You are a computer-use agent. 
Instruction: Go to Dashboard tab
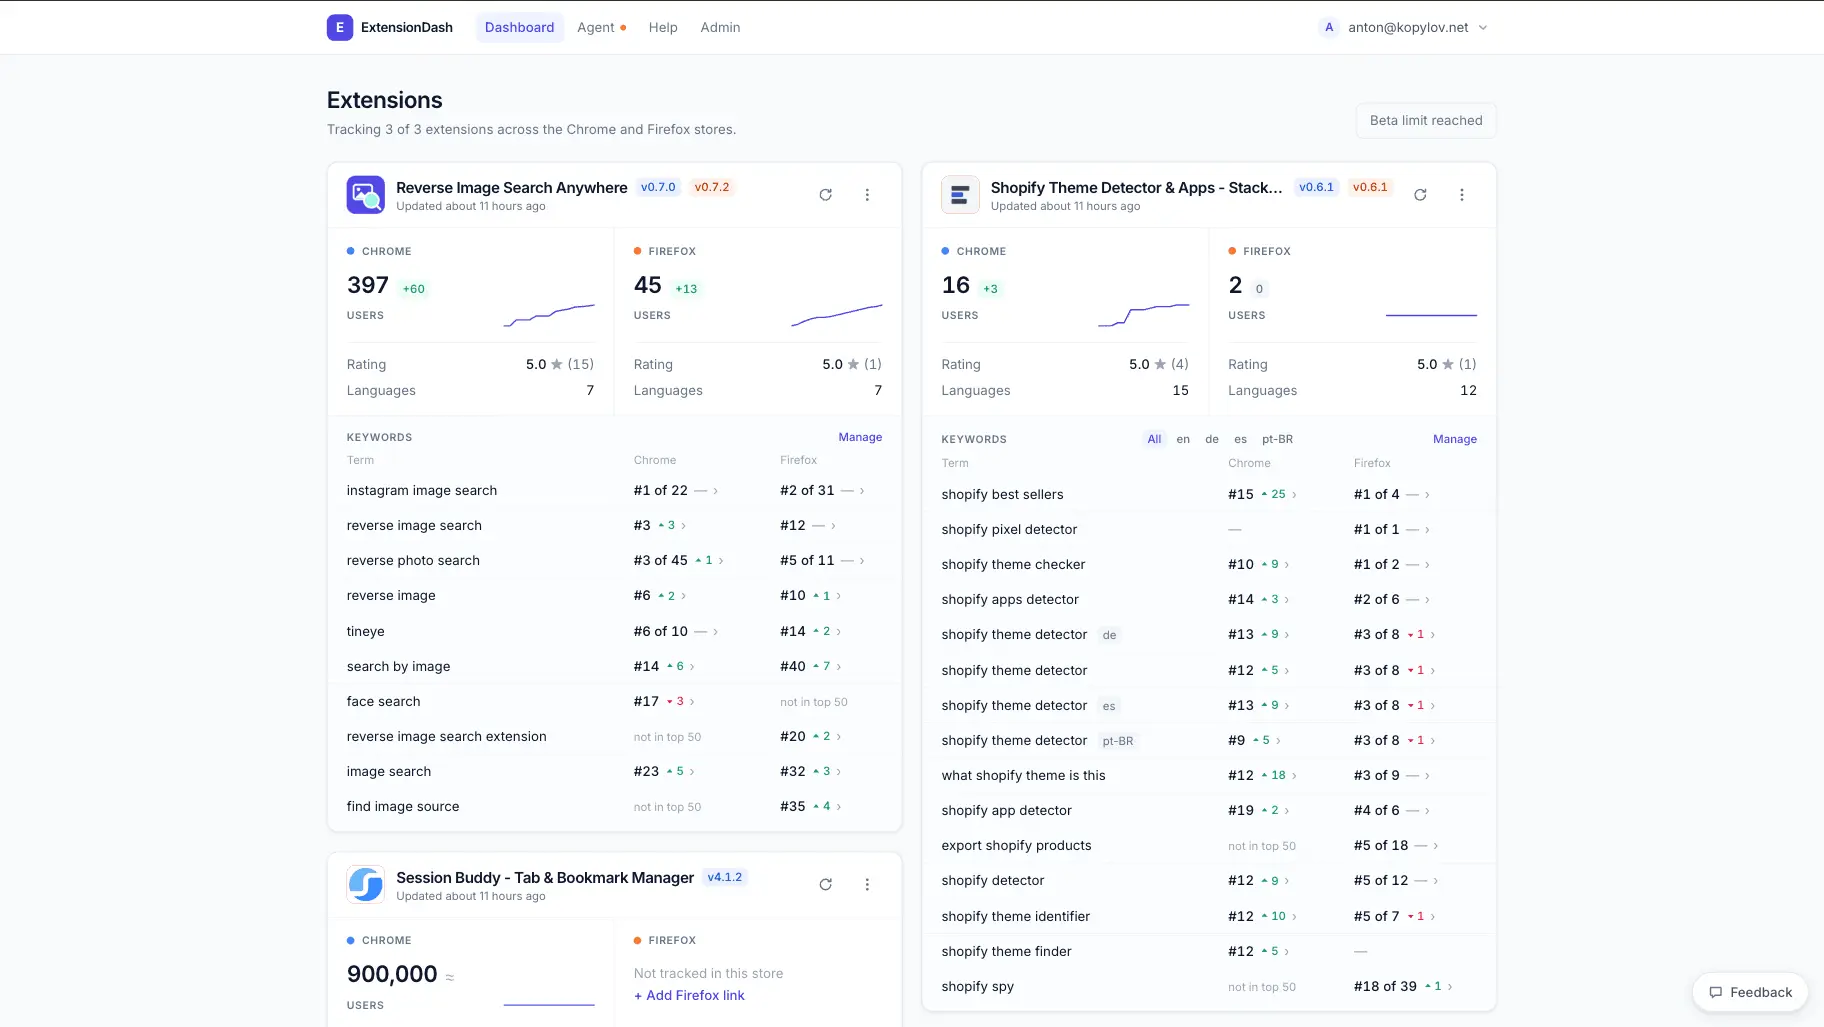(x=519, y=27)
